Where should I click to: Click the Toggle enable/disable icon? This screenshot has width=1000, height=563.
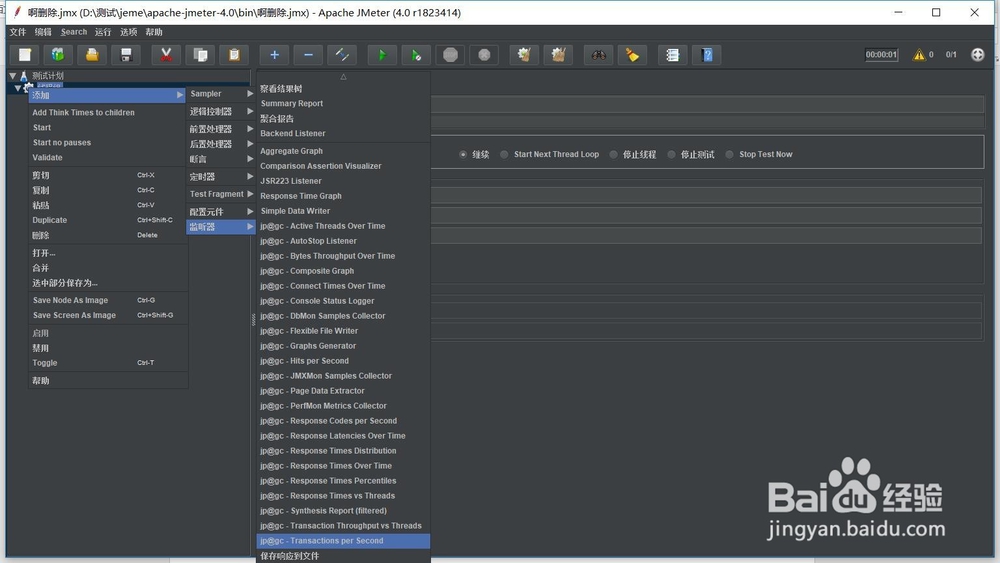pyautogui.click(x=342, y=55)
